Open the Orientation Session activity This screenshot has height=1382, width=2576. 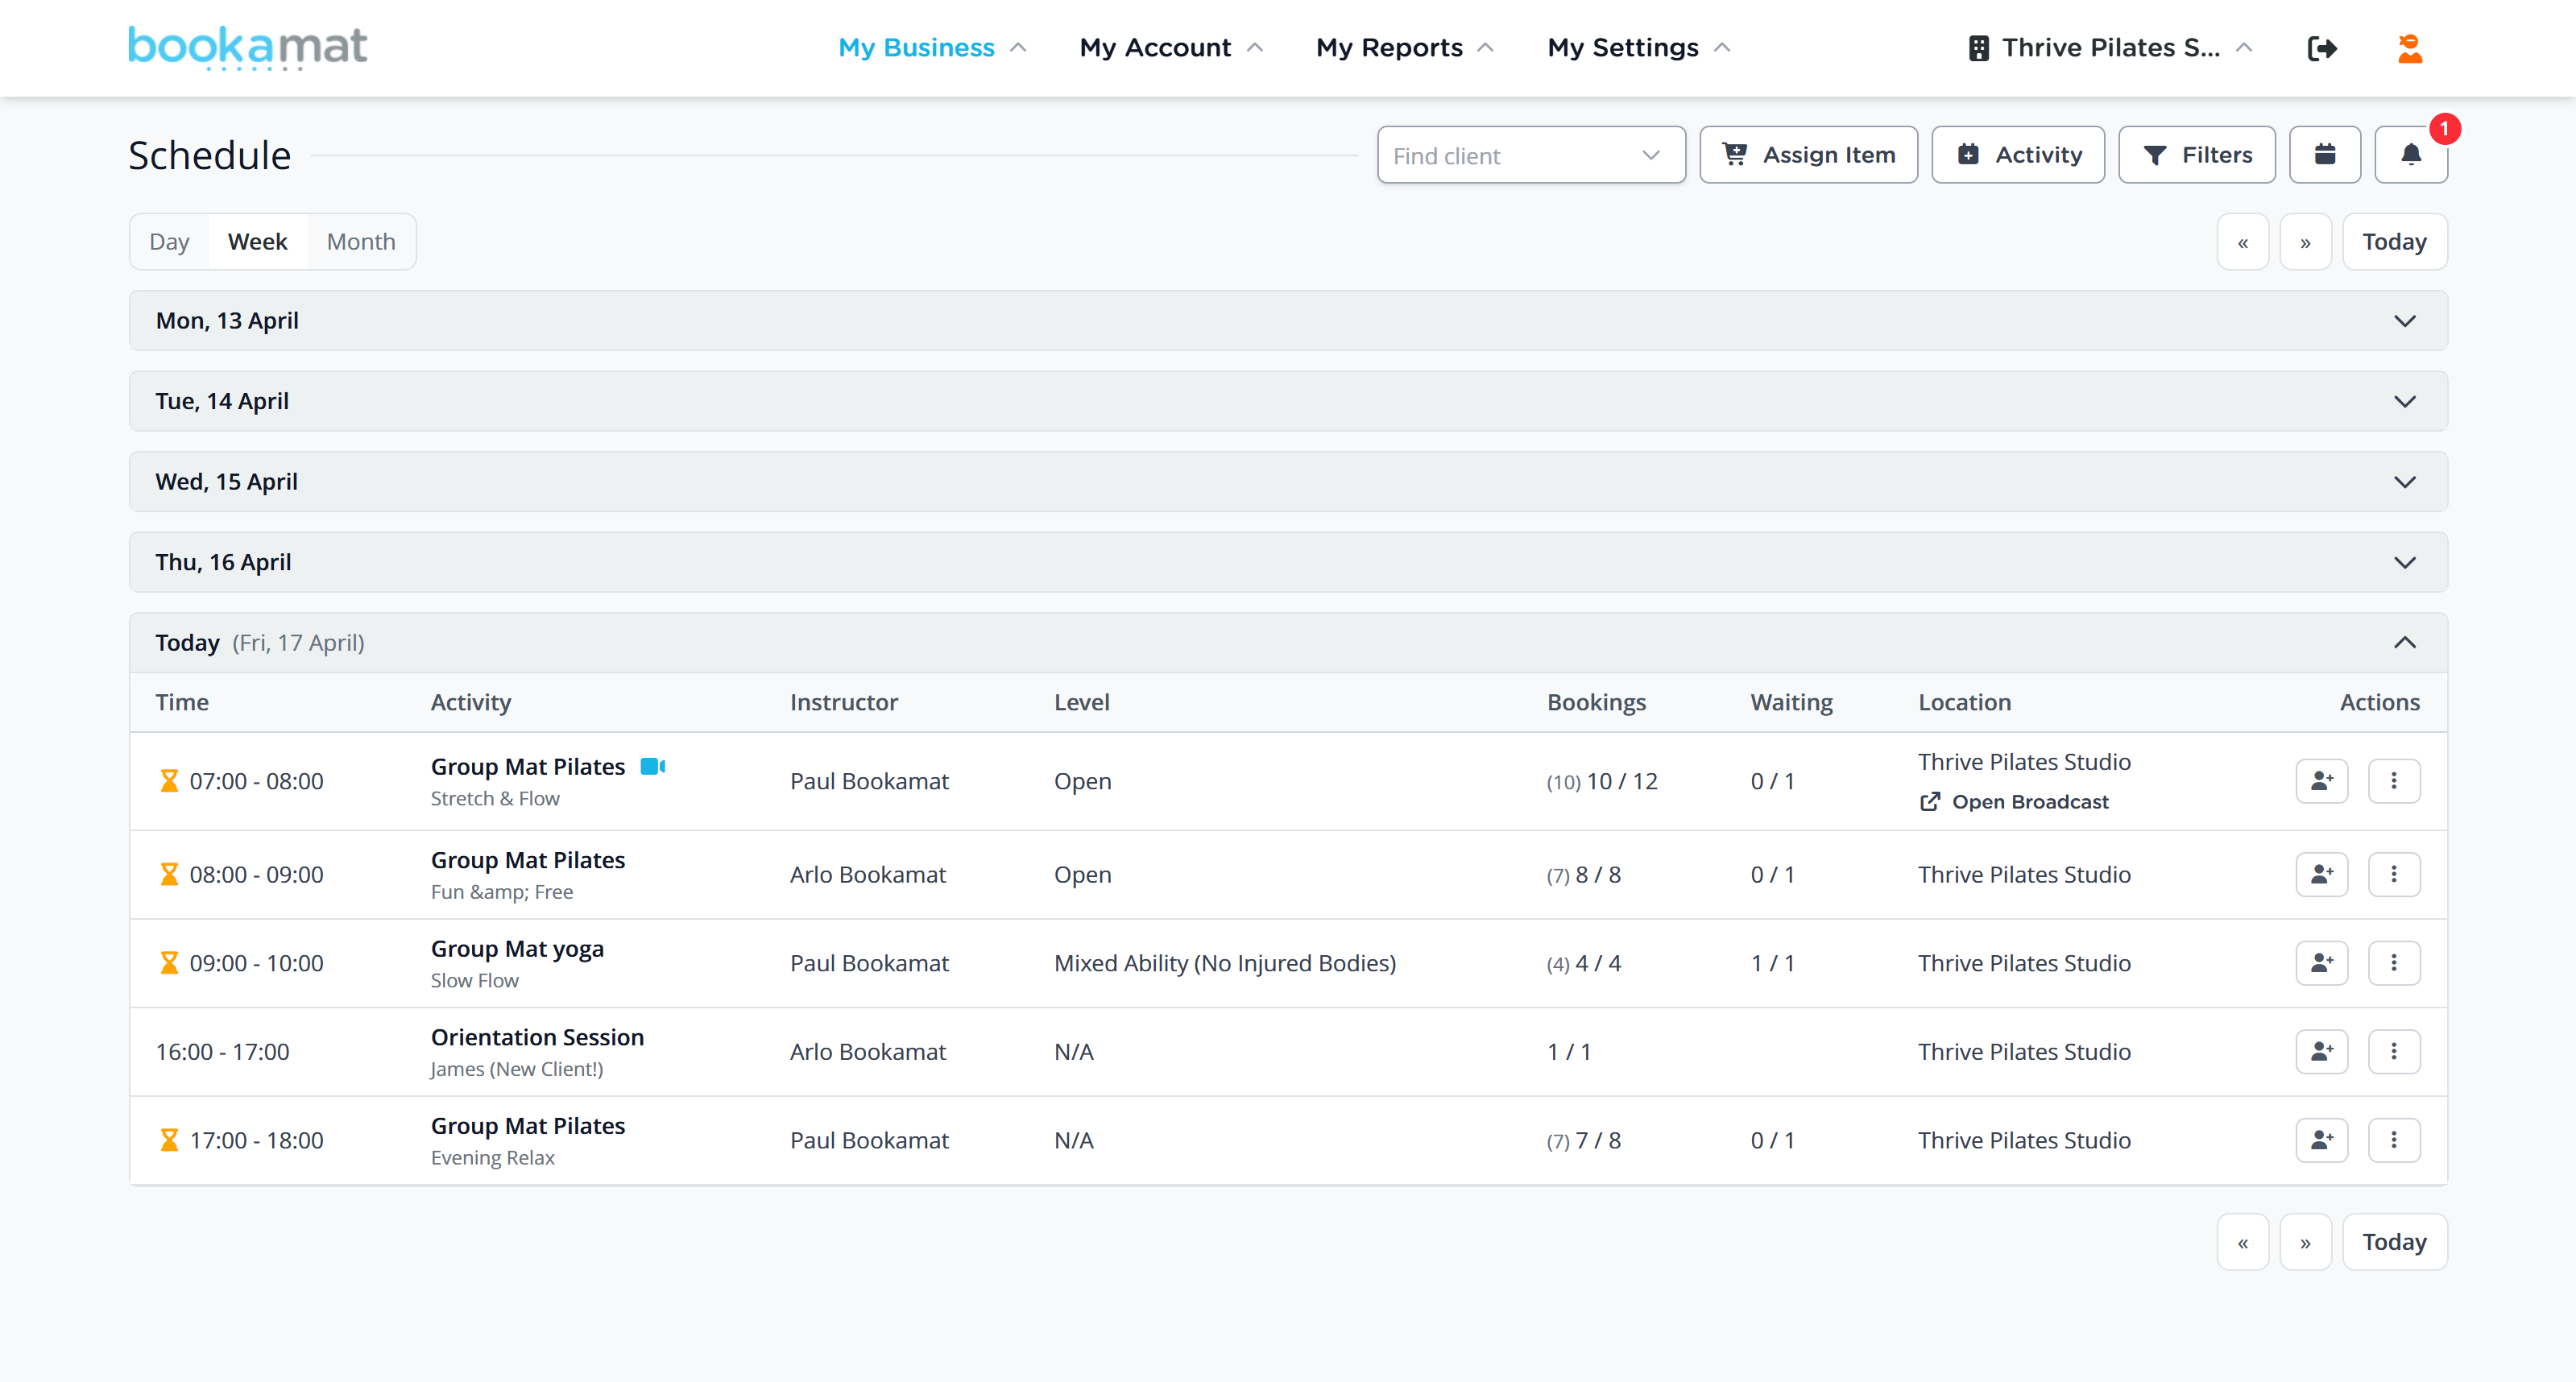pyautogui.click(x=537, y=1037)
